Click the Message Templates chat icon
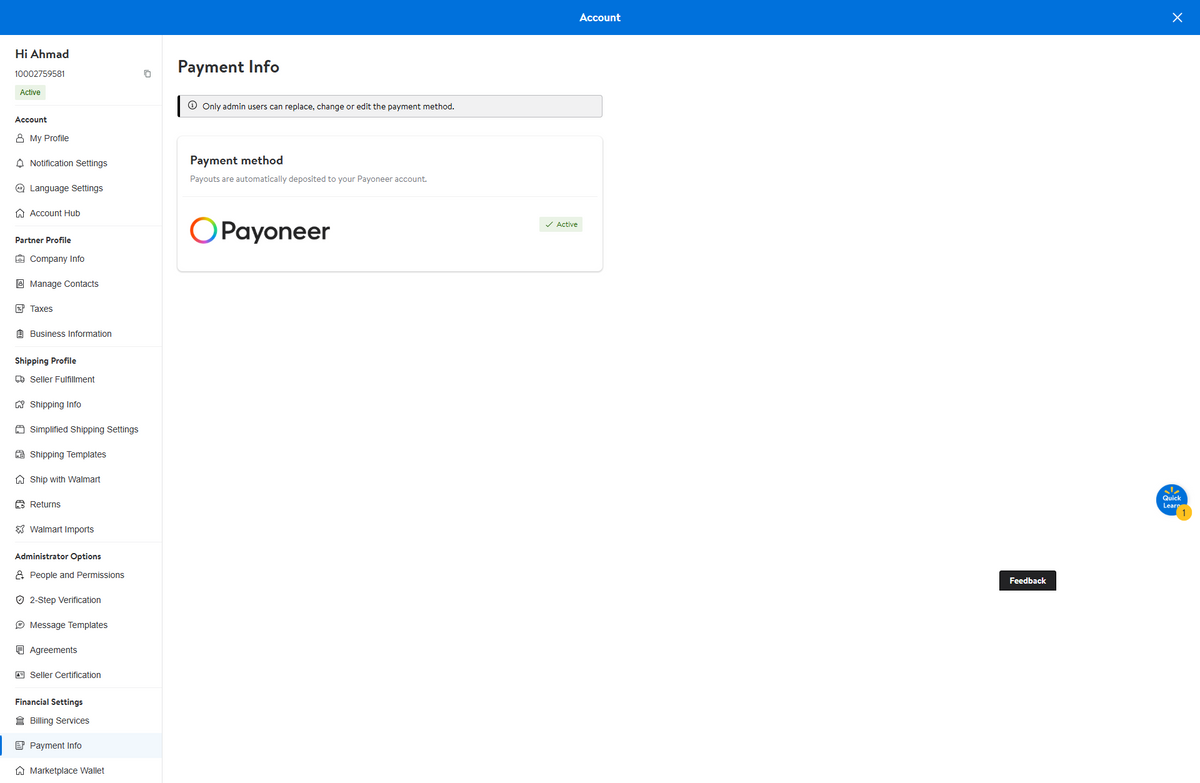The image size is (1200, 783). pyautogui.click(x=20, y=625)
